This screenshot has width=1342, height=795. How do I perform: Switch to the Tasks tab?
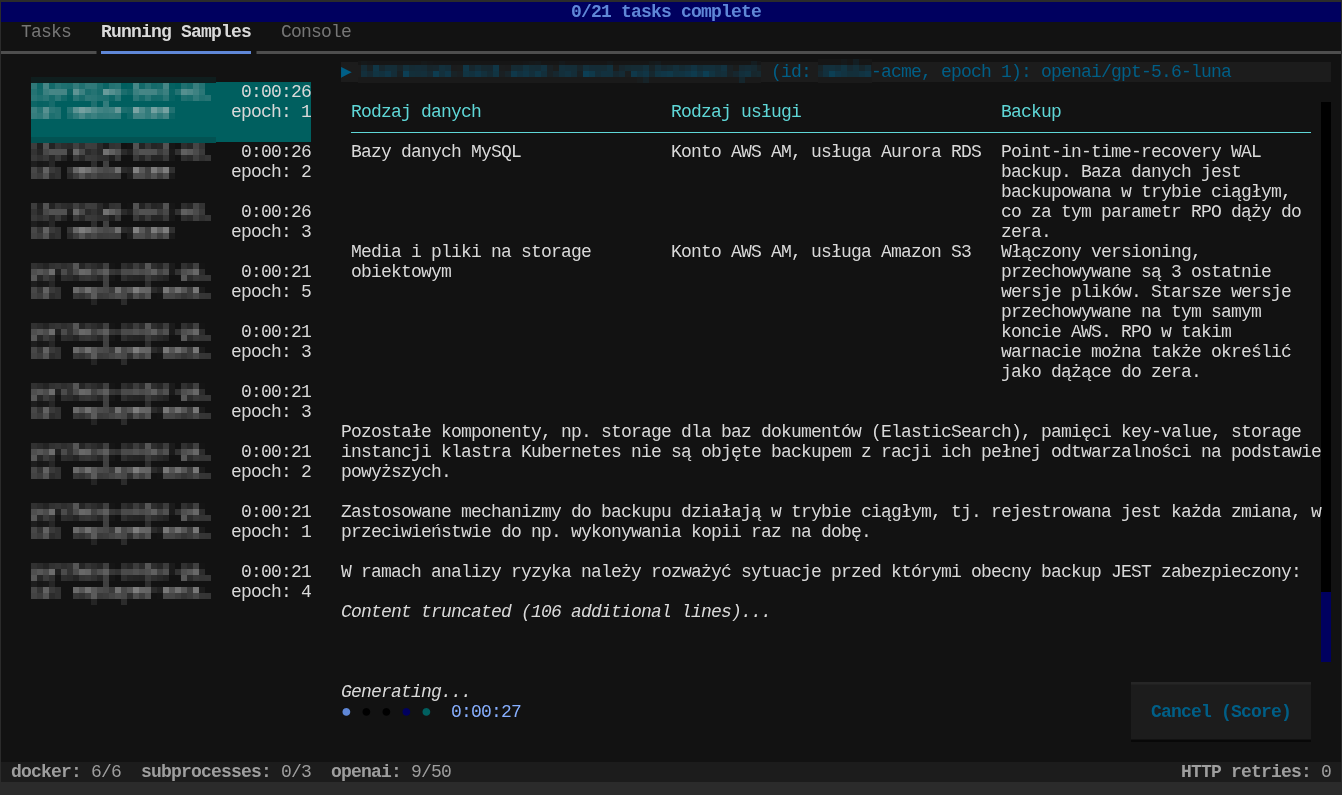coord(46,32)
